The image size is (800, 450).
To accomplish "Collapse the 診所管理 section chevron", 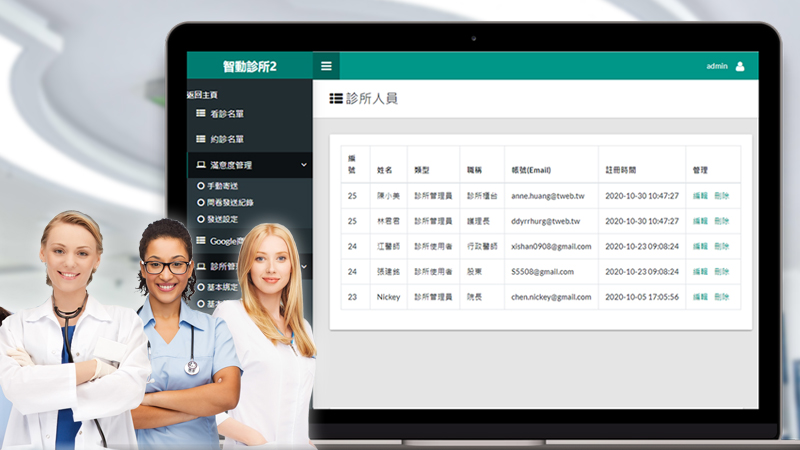I will pos(304,267).
